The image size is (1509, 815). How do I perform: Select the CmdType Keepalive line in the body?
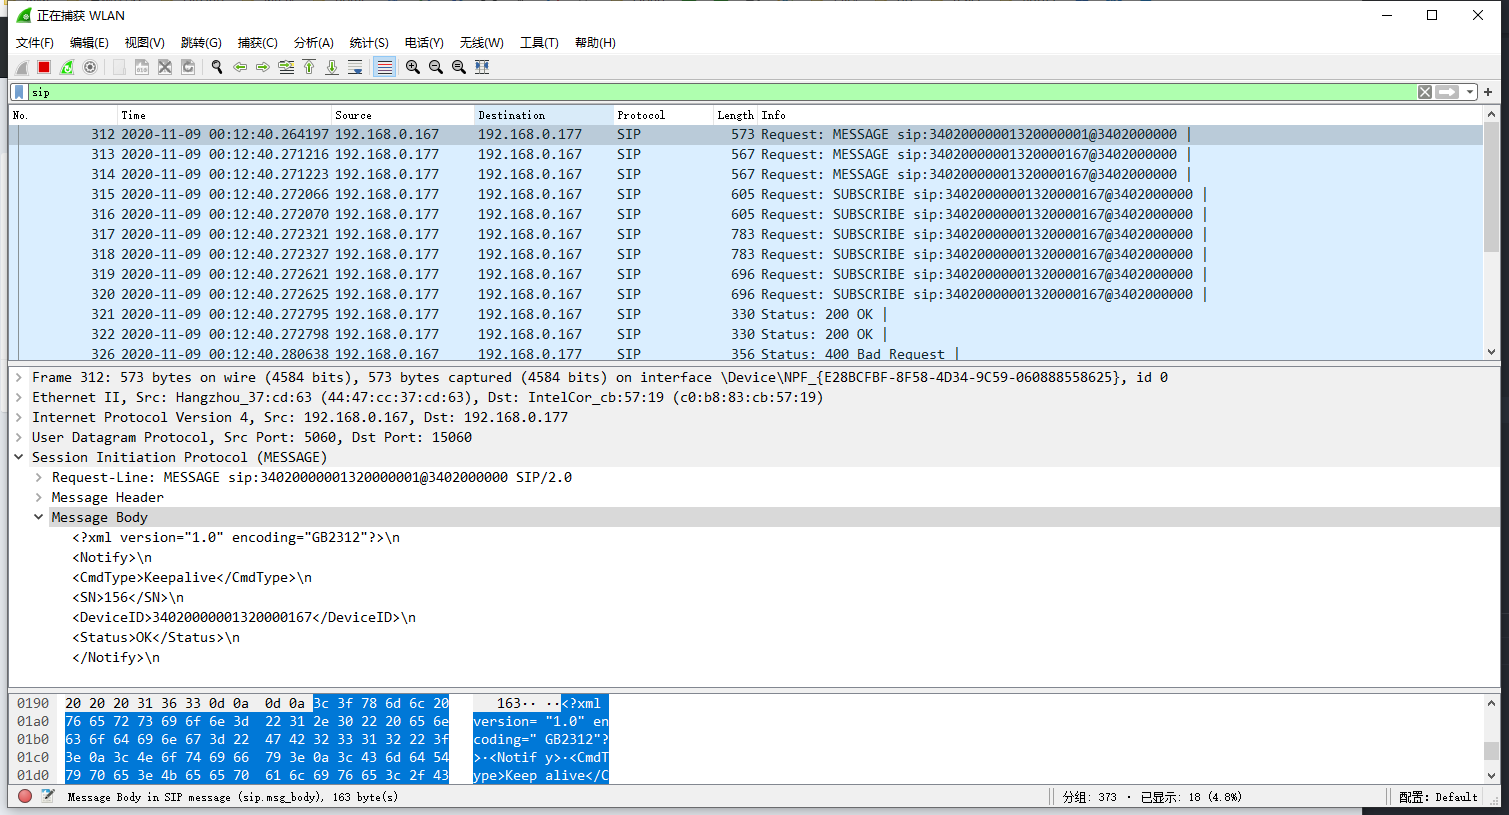(x=192, y=577)
